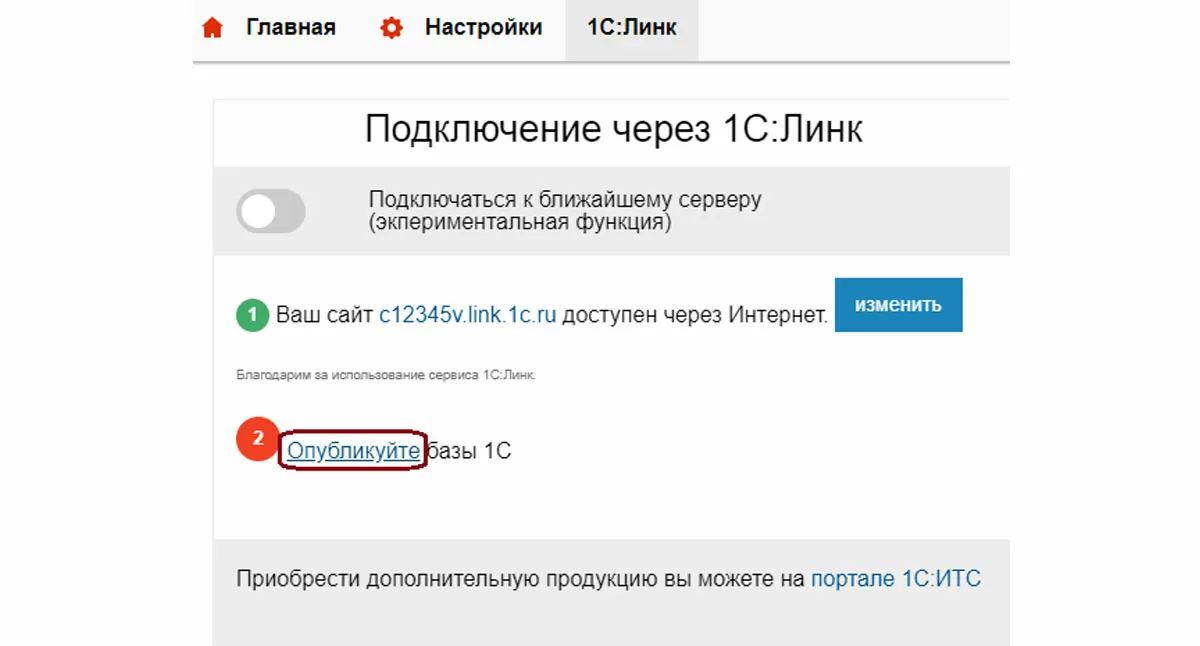This screenshot has height=646, width=1200.
Task: Toggle nearest server connection switch
Action: tap(271, 211)
